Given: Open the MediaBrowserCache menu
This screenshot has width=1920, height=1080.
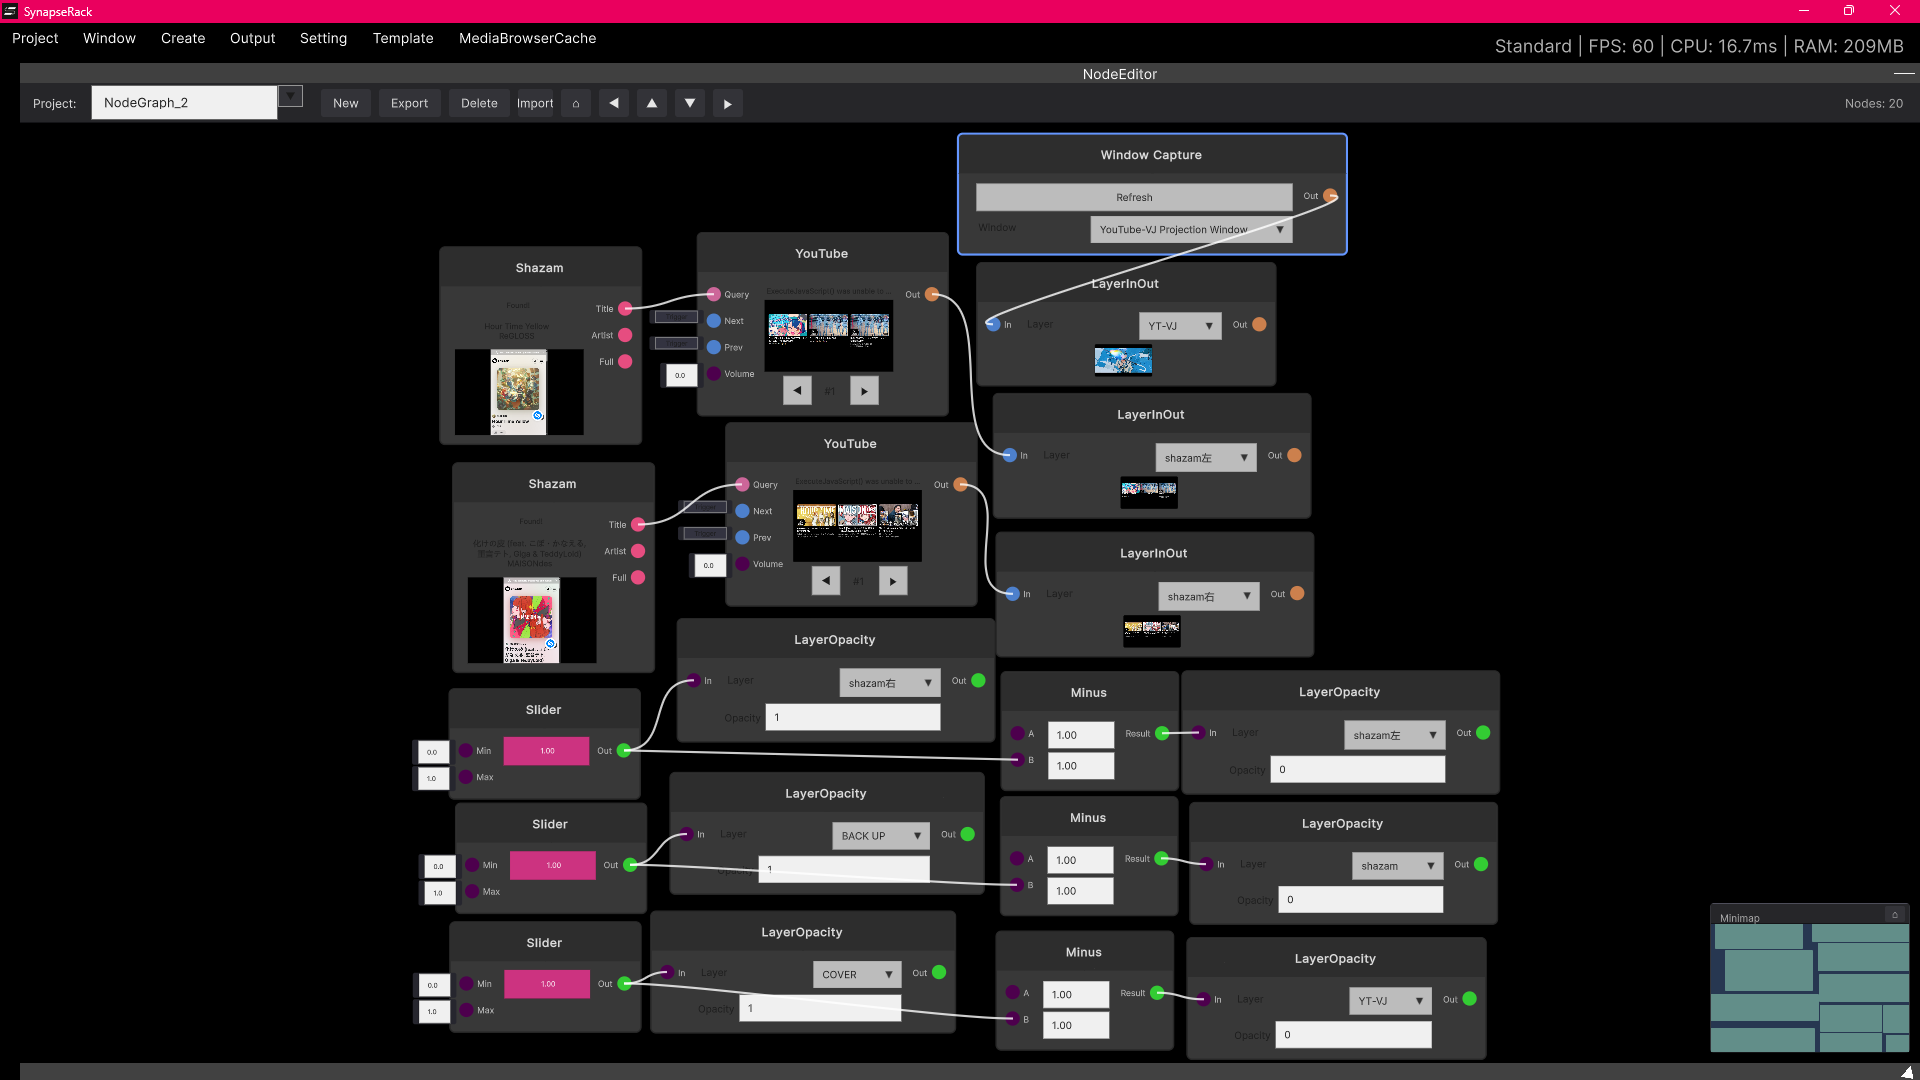Looking at the screenshot, I should tap(527, 38).
